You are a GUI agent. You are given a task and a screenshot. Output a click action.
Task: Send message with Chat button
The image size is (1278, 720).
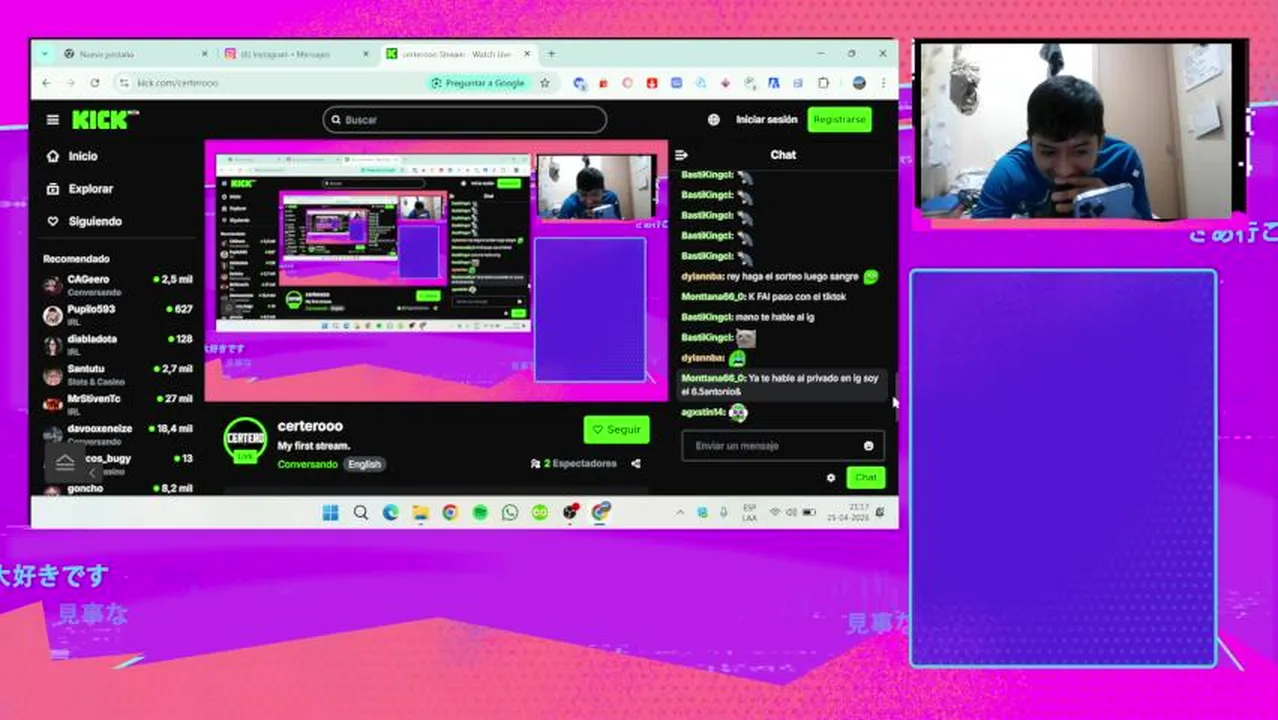(x=865, y=478)
